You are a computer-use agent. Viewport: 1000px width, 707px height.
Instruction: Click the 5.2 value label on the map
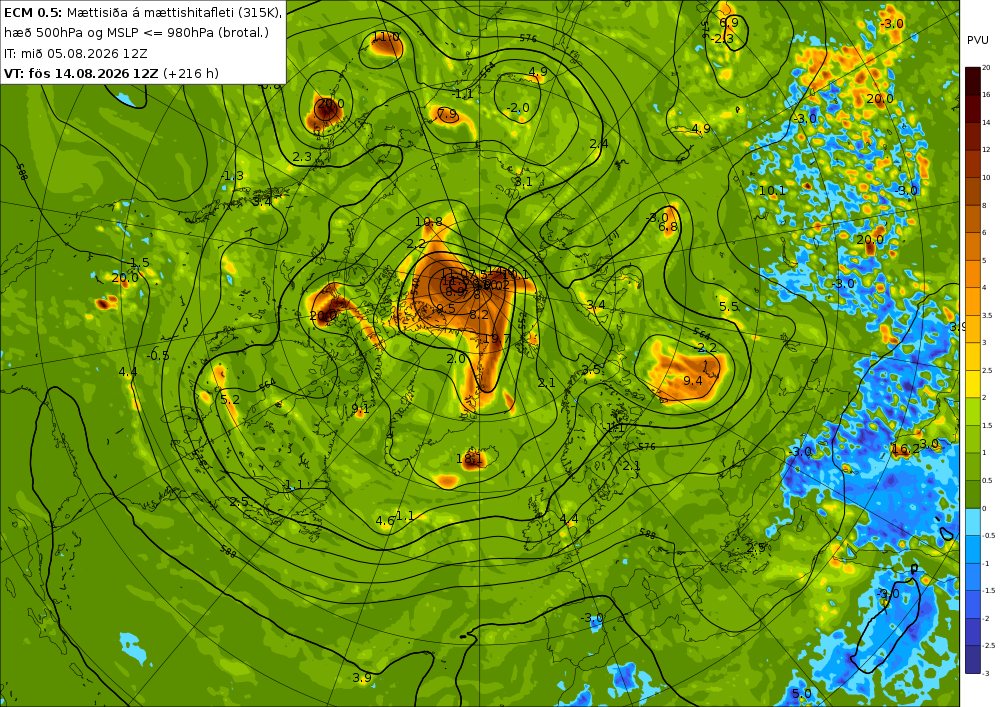[x=230, y=400]
